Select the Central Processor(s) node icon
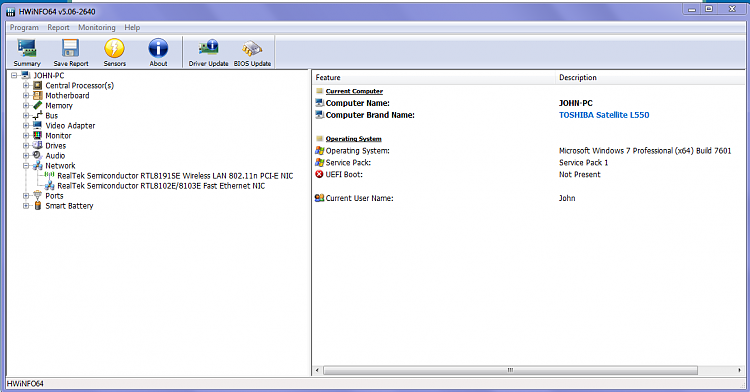This screenshot has width=750, height=392. (38, 86)
